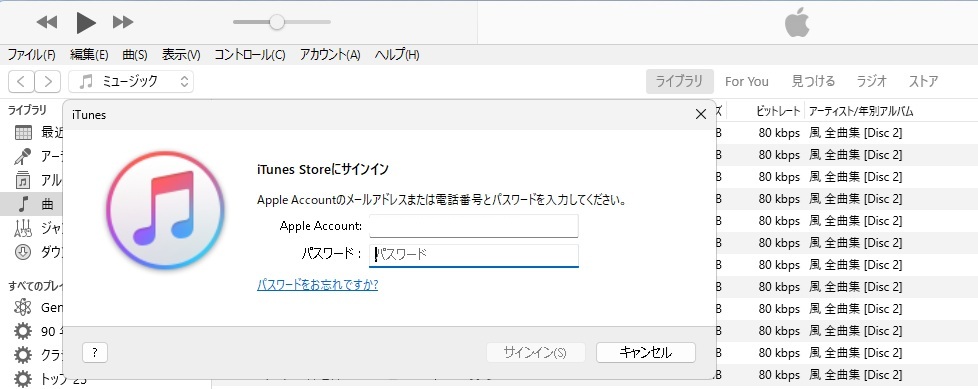Skip ahead with the fast-forward icon
Screen dimensions: 978x389
tap(123, 22)
